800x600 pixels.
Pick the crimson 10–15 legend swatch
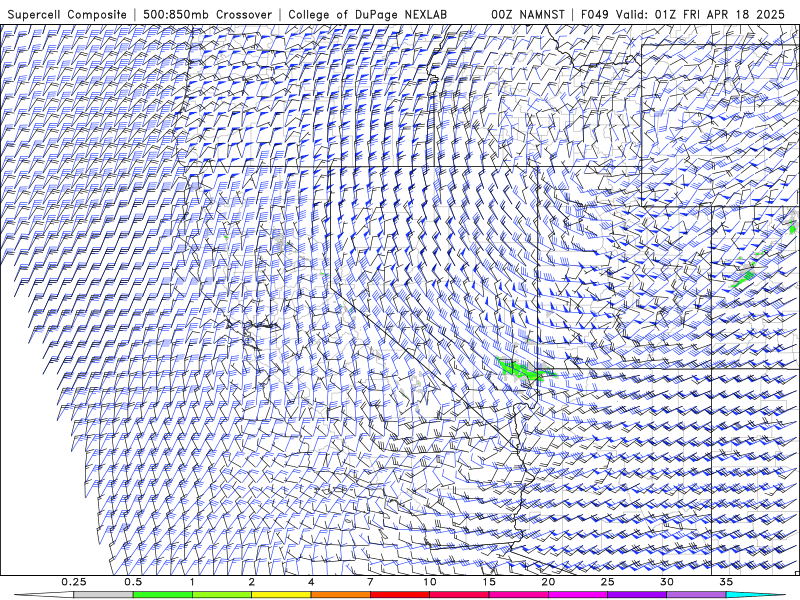click(459, 595)
